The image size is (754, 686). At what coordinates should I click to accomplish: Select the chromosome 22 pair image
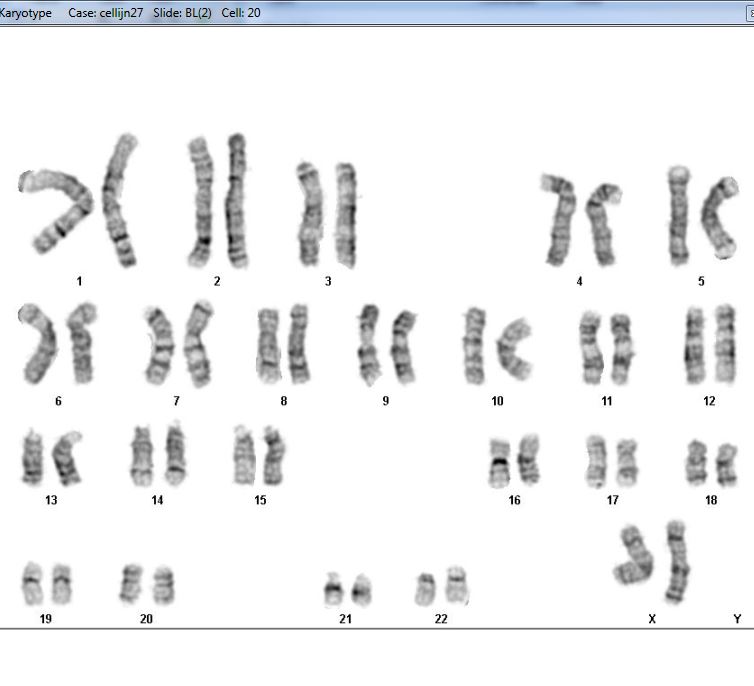tap(441, 585)
